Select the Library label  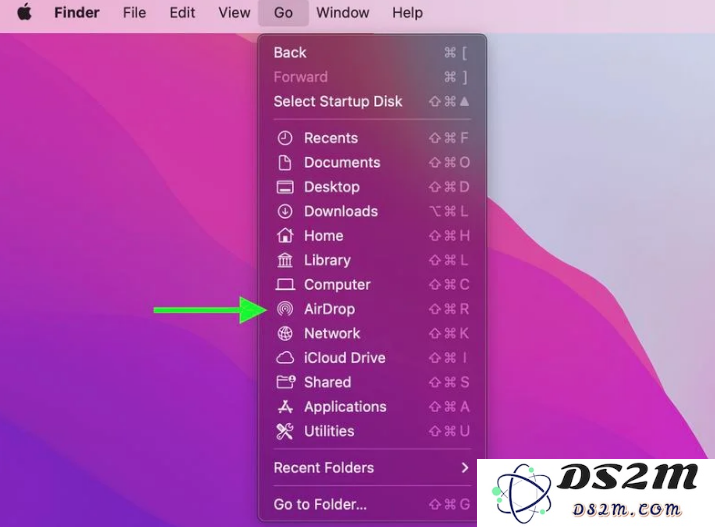(x=327, y=260)
